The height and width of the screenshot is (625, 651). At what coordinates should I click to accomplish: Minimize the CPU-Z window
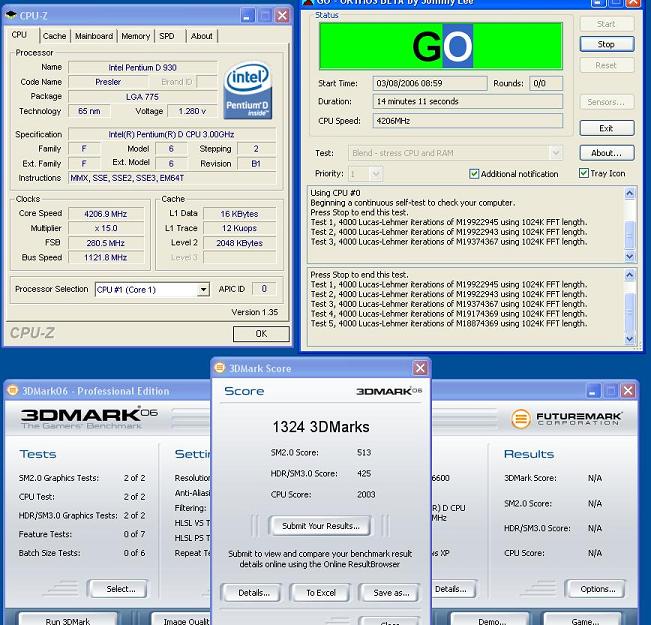pyautogui.click(x=247, y=16)
